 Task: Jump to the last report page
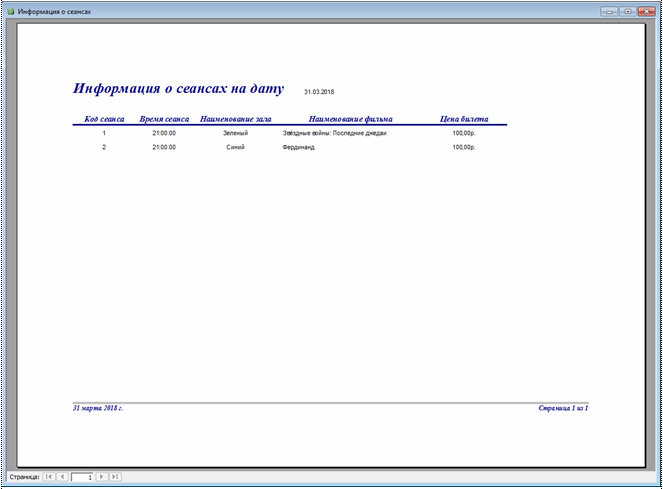coord(115,477)
